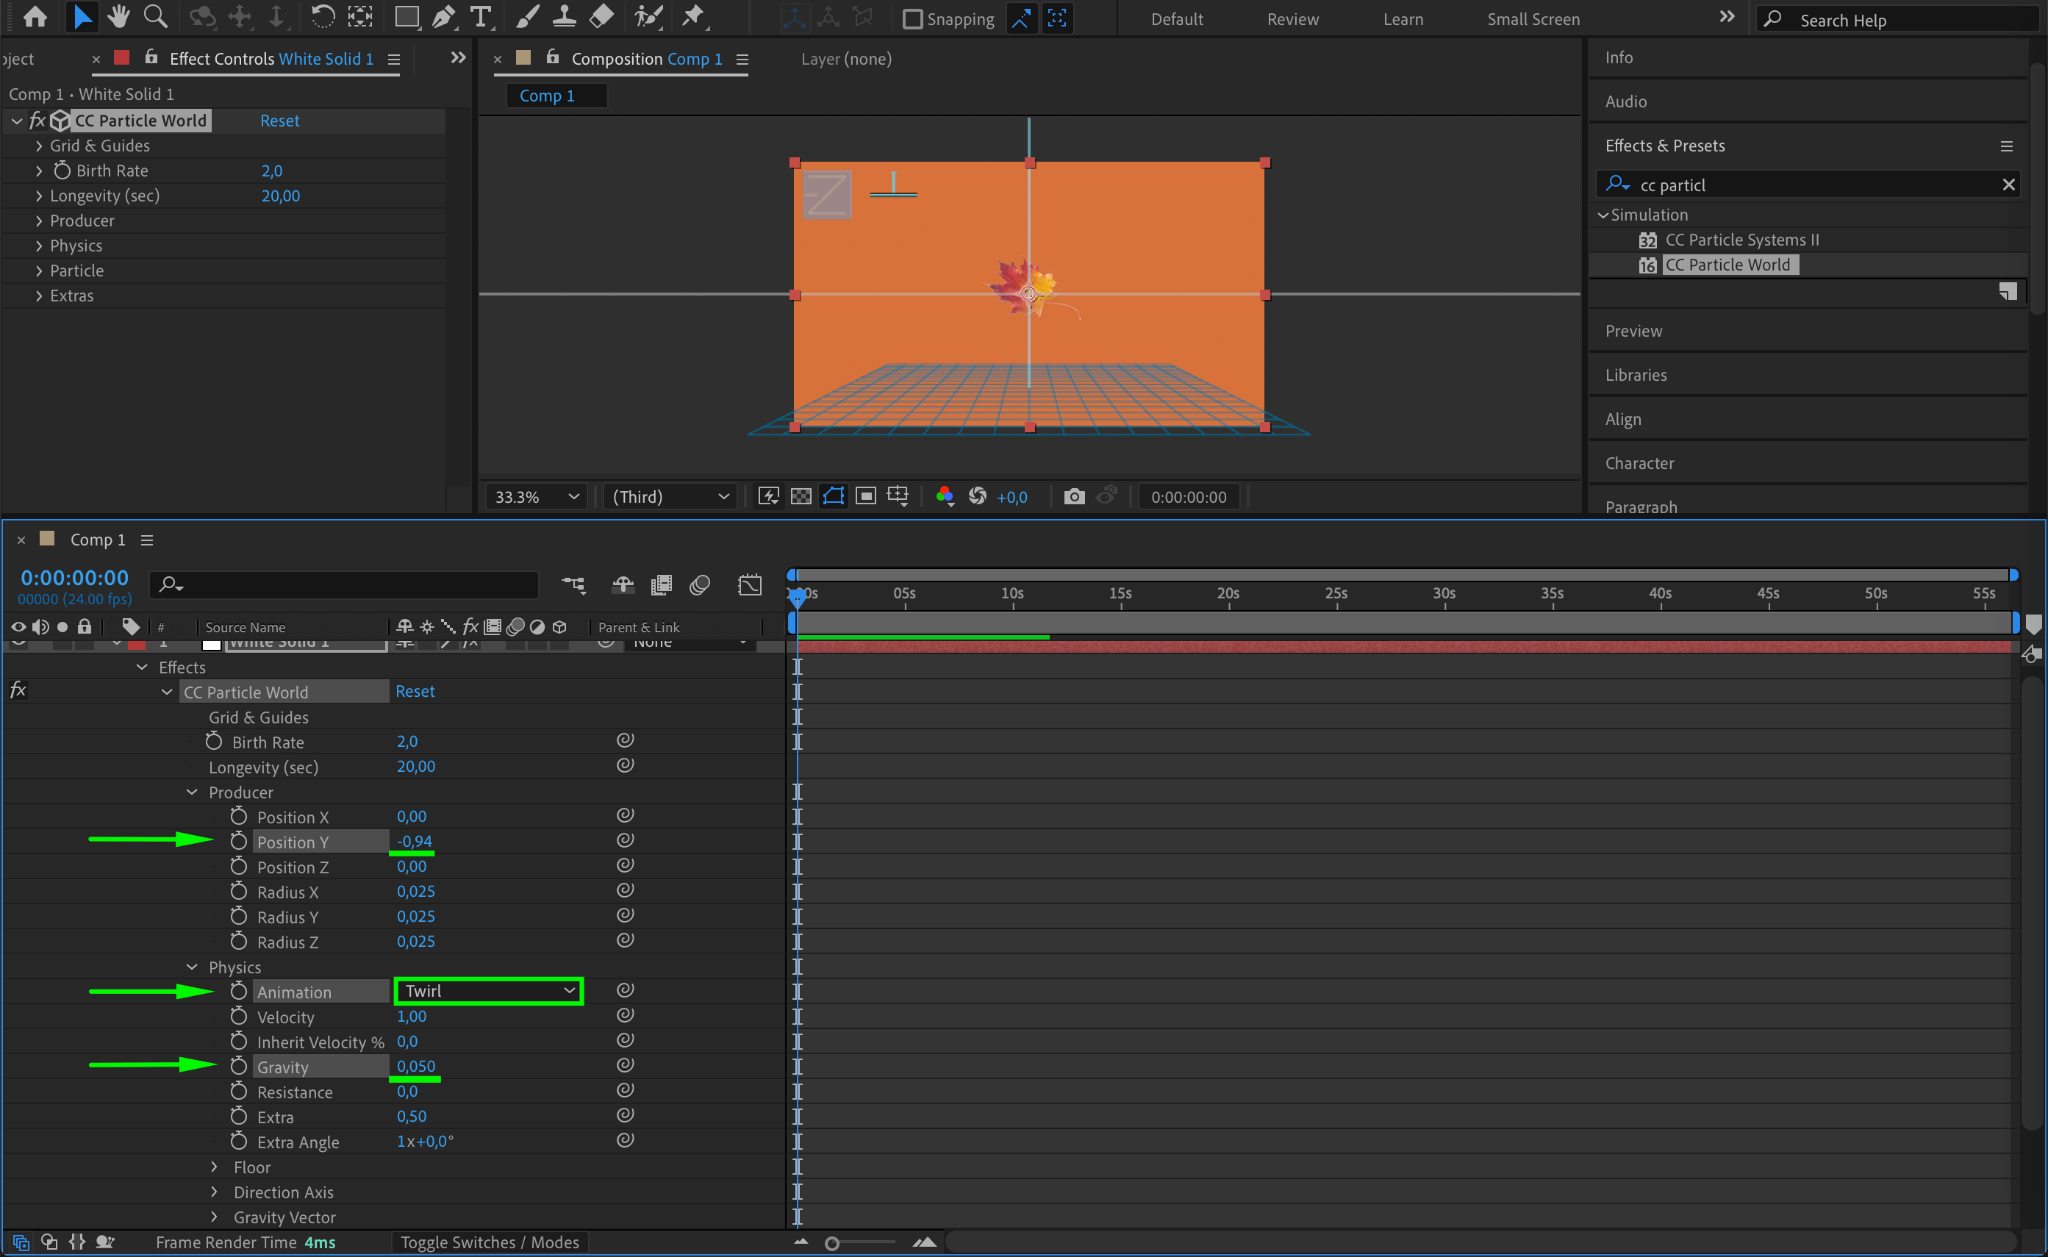2048x1257 pixels.
Task: Click the Home icon
Action: [35, 16]
